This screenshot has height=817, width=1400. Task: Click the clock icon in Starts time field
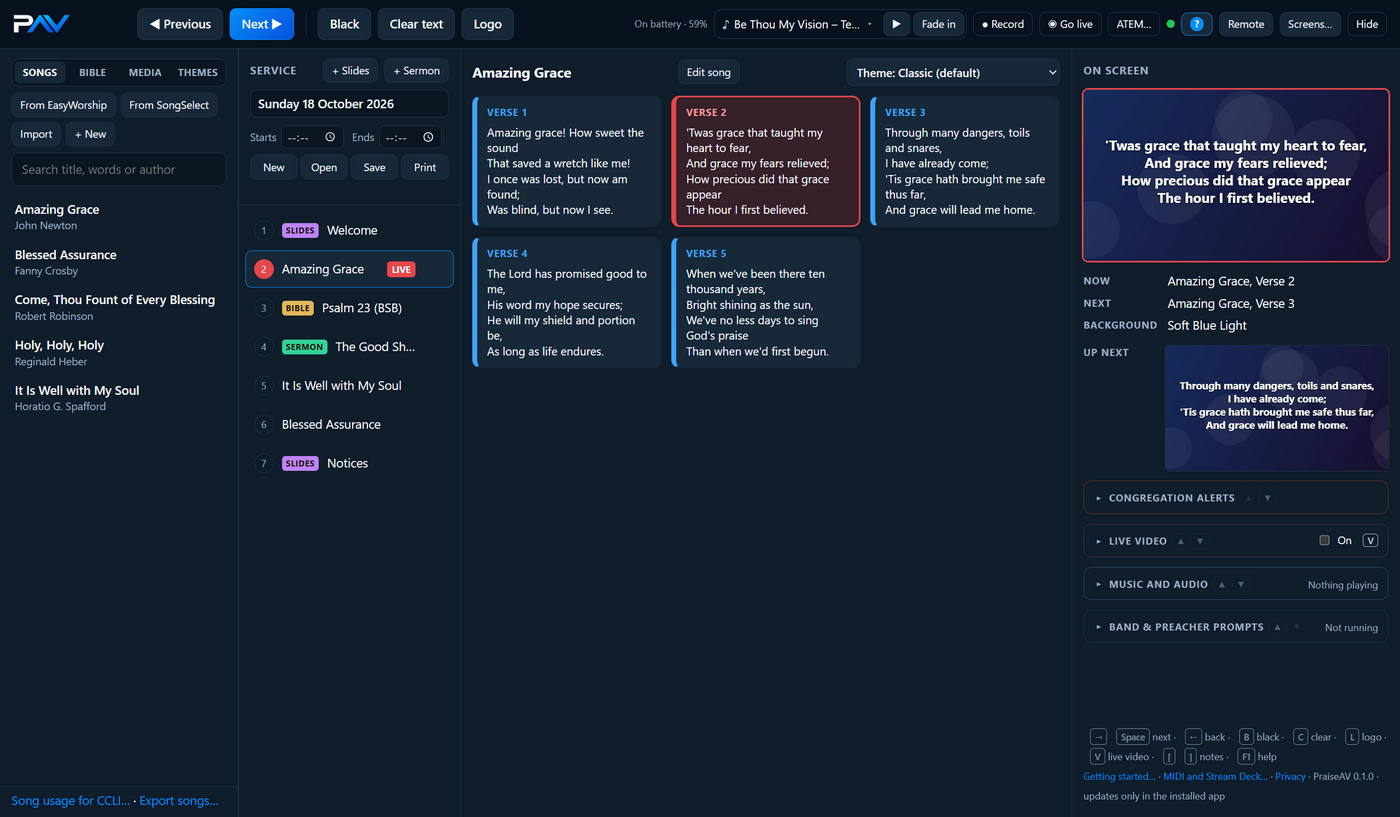point(330,137)
